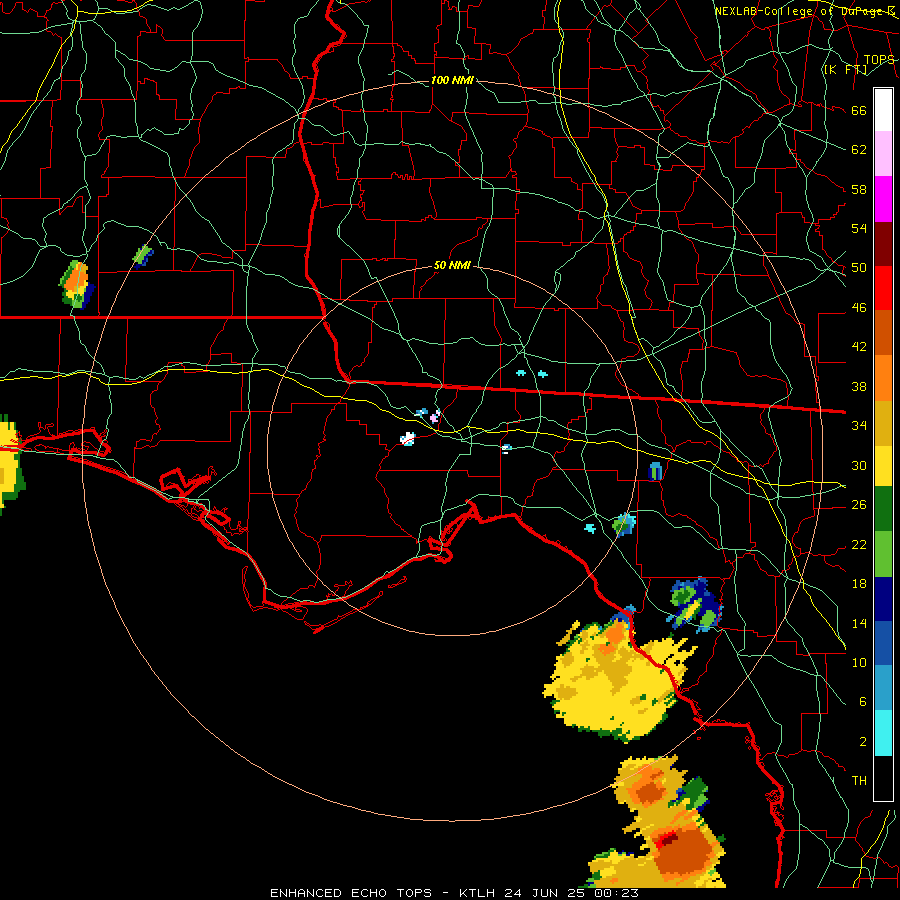Select the gold 38 kft legend swatch

pyautogui.click(x=883, y=422)
